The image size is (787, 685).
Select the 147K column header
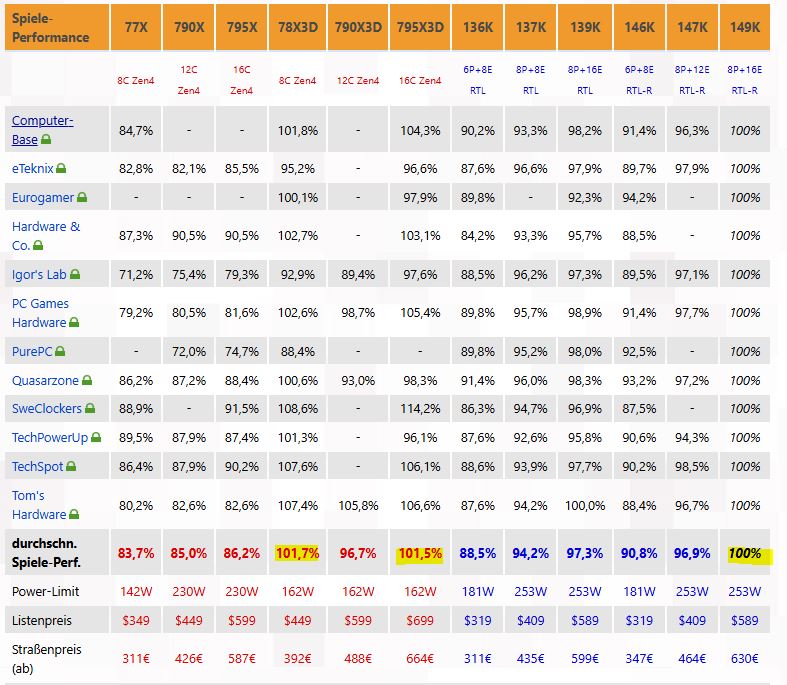692,27
